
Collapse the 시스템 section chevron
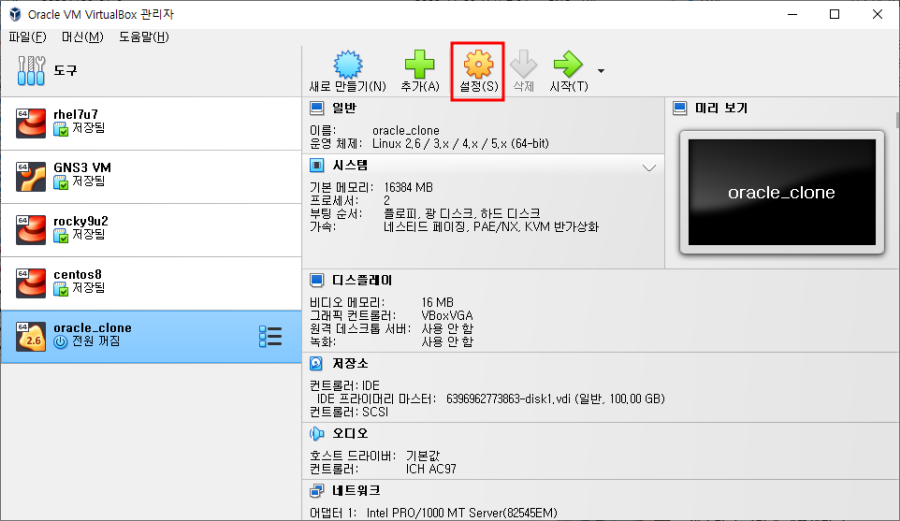coord(649,168)
